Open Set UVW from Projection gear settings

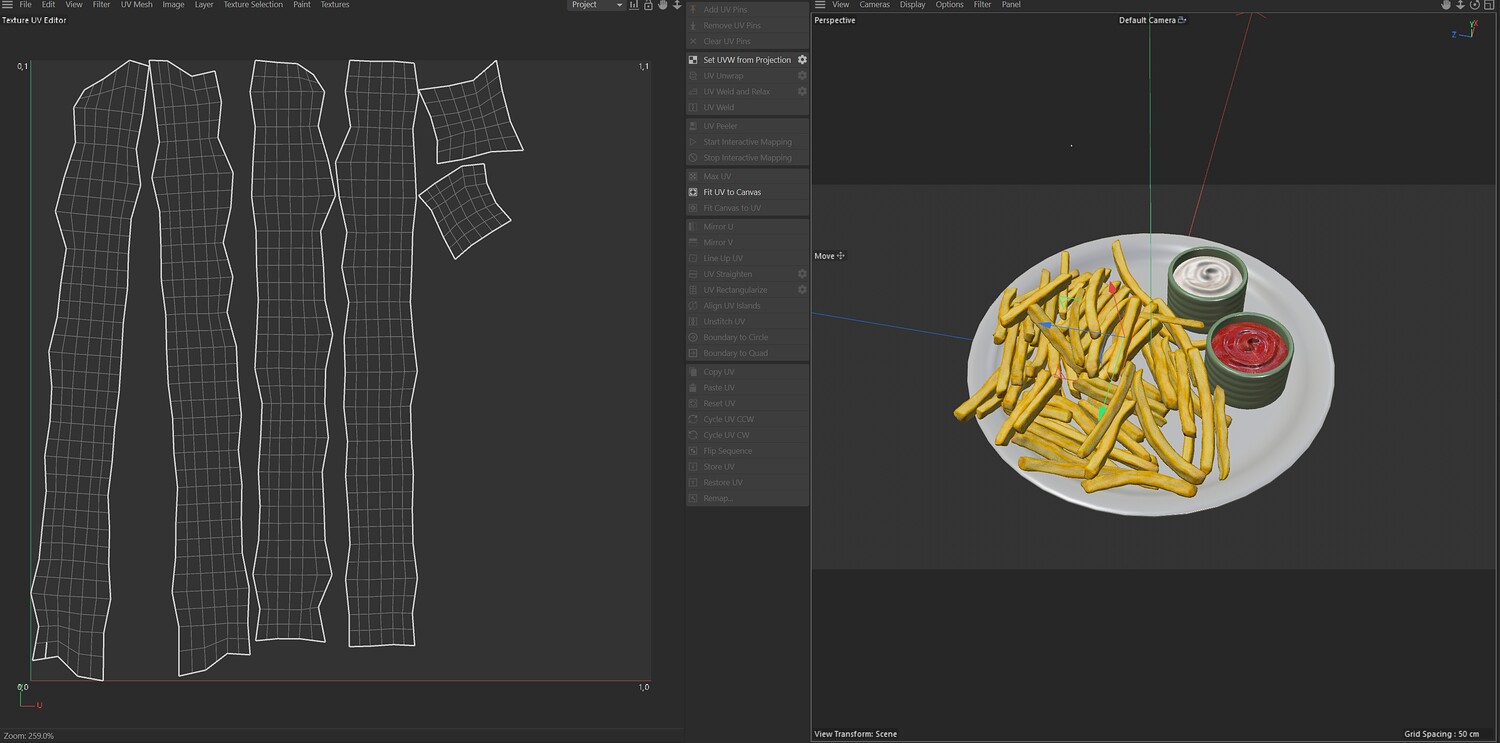coord(802,60)
